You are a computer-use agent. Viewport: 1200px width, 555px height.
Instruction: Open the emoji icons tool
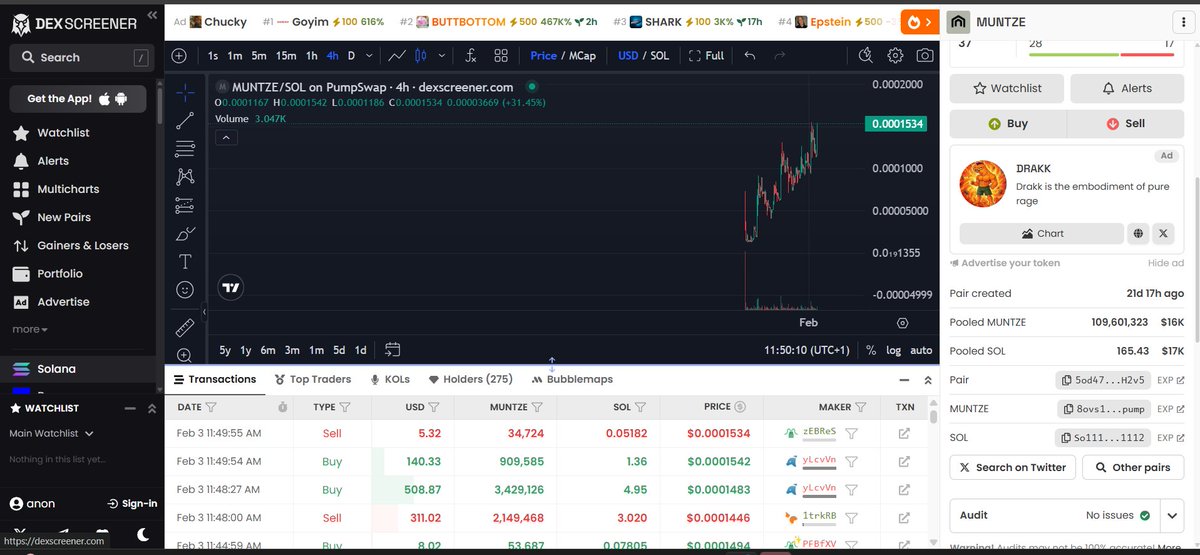click(185, 290)
